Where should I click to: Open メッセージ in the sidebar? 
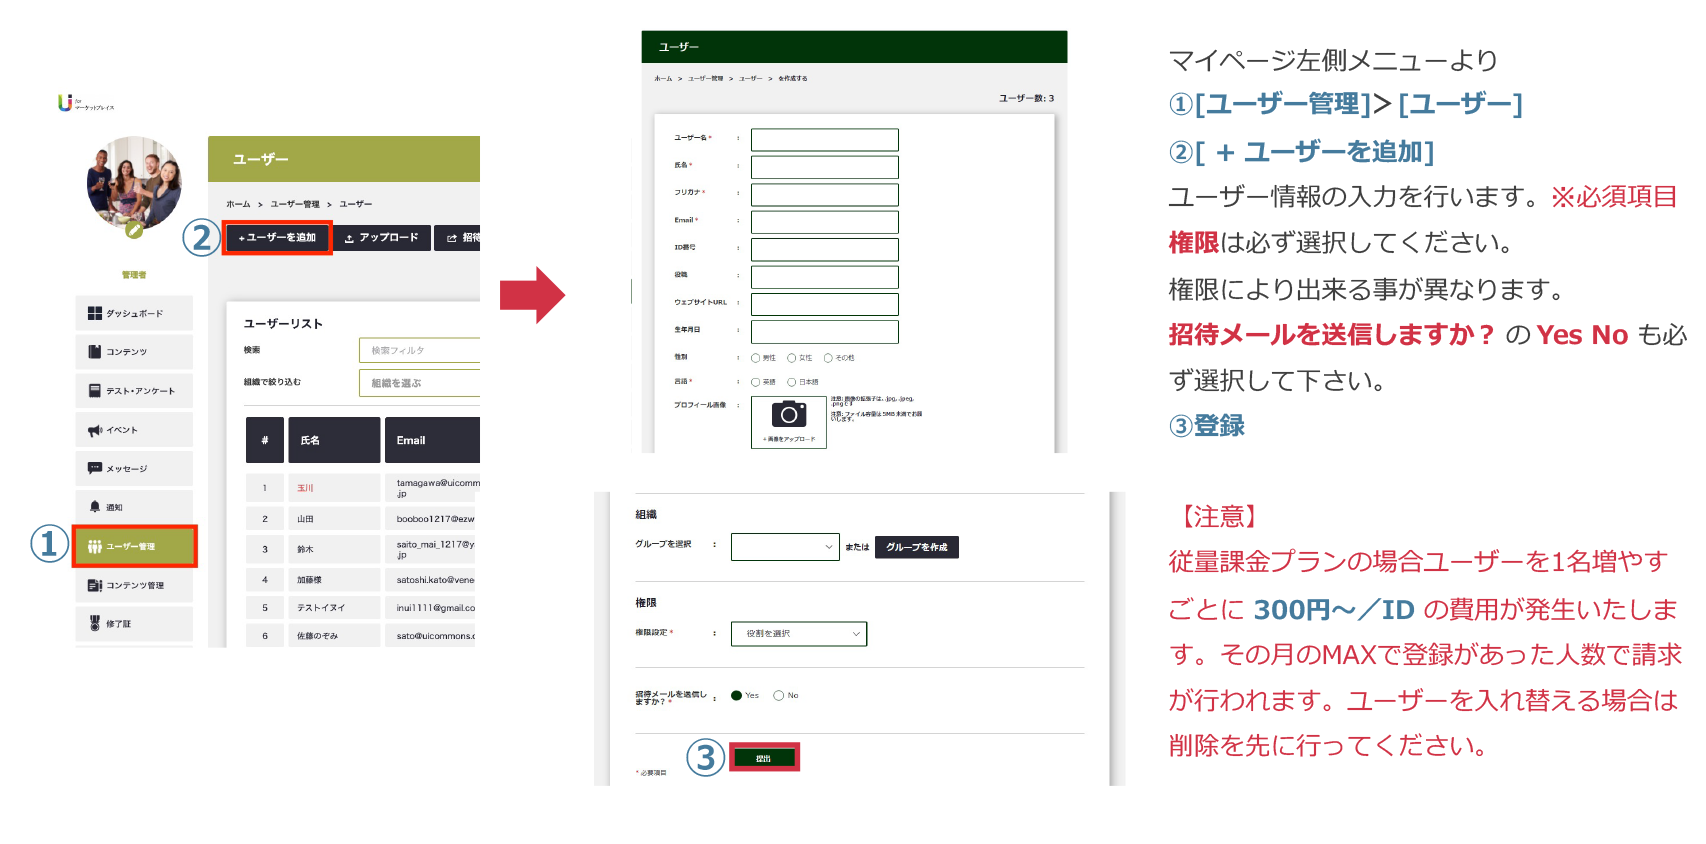click(x=134, y=468)
